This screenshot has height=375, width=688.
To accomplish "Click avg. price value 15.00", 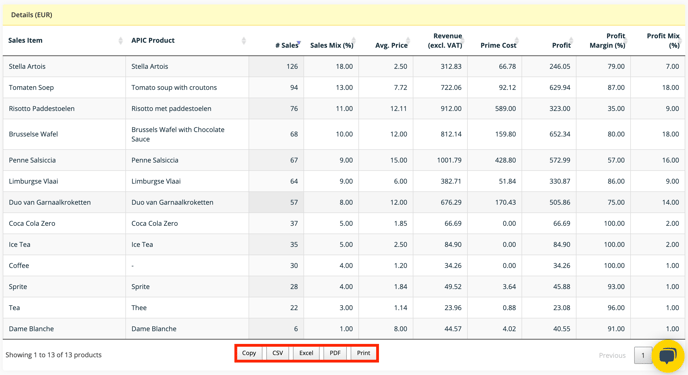I will point(398,161).
